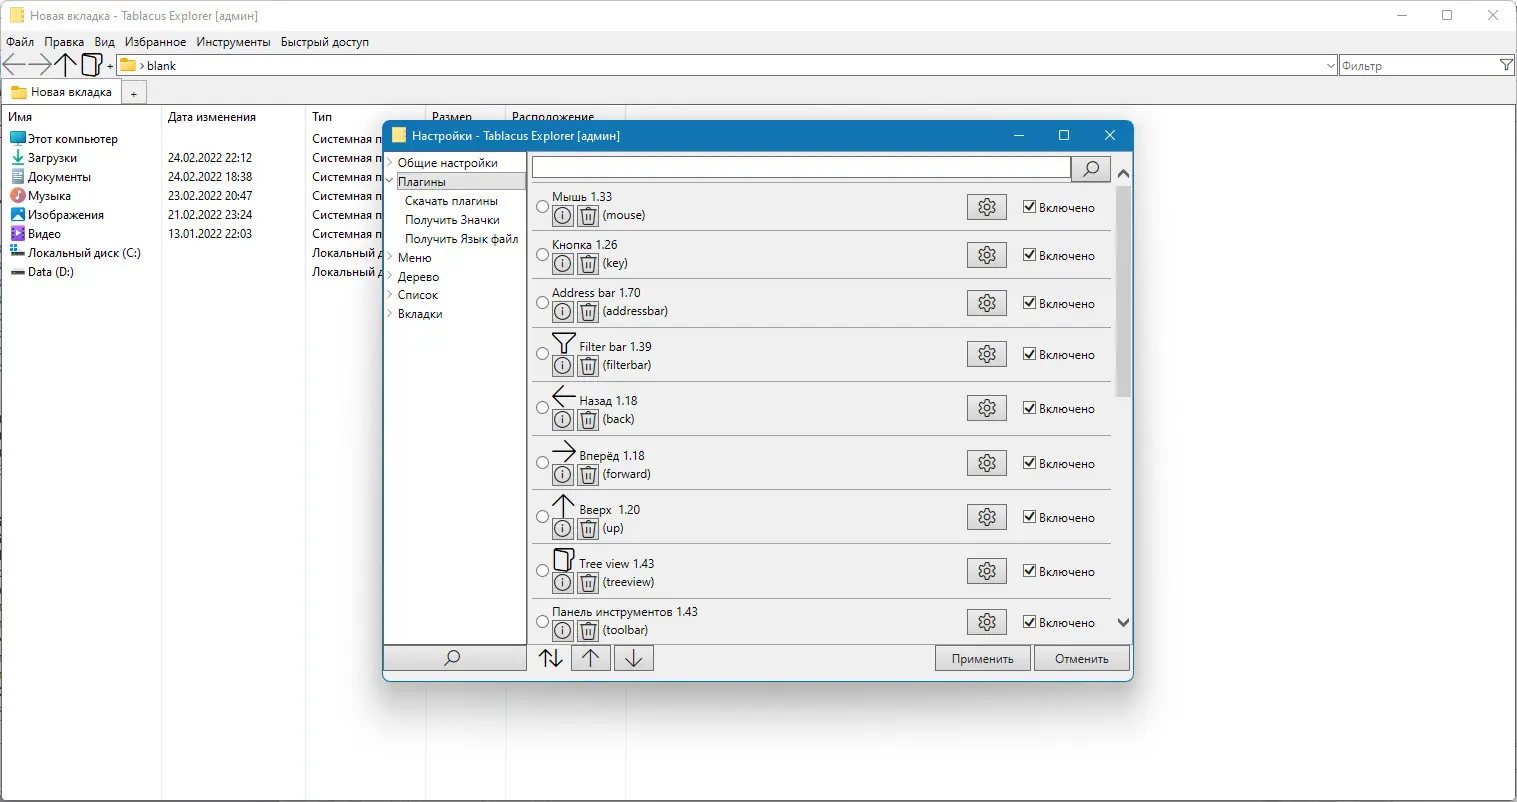Open gear options for Вверх plugin
The width and height of the screenshot is (1517, 802).
pos(987,517)
